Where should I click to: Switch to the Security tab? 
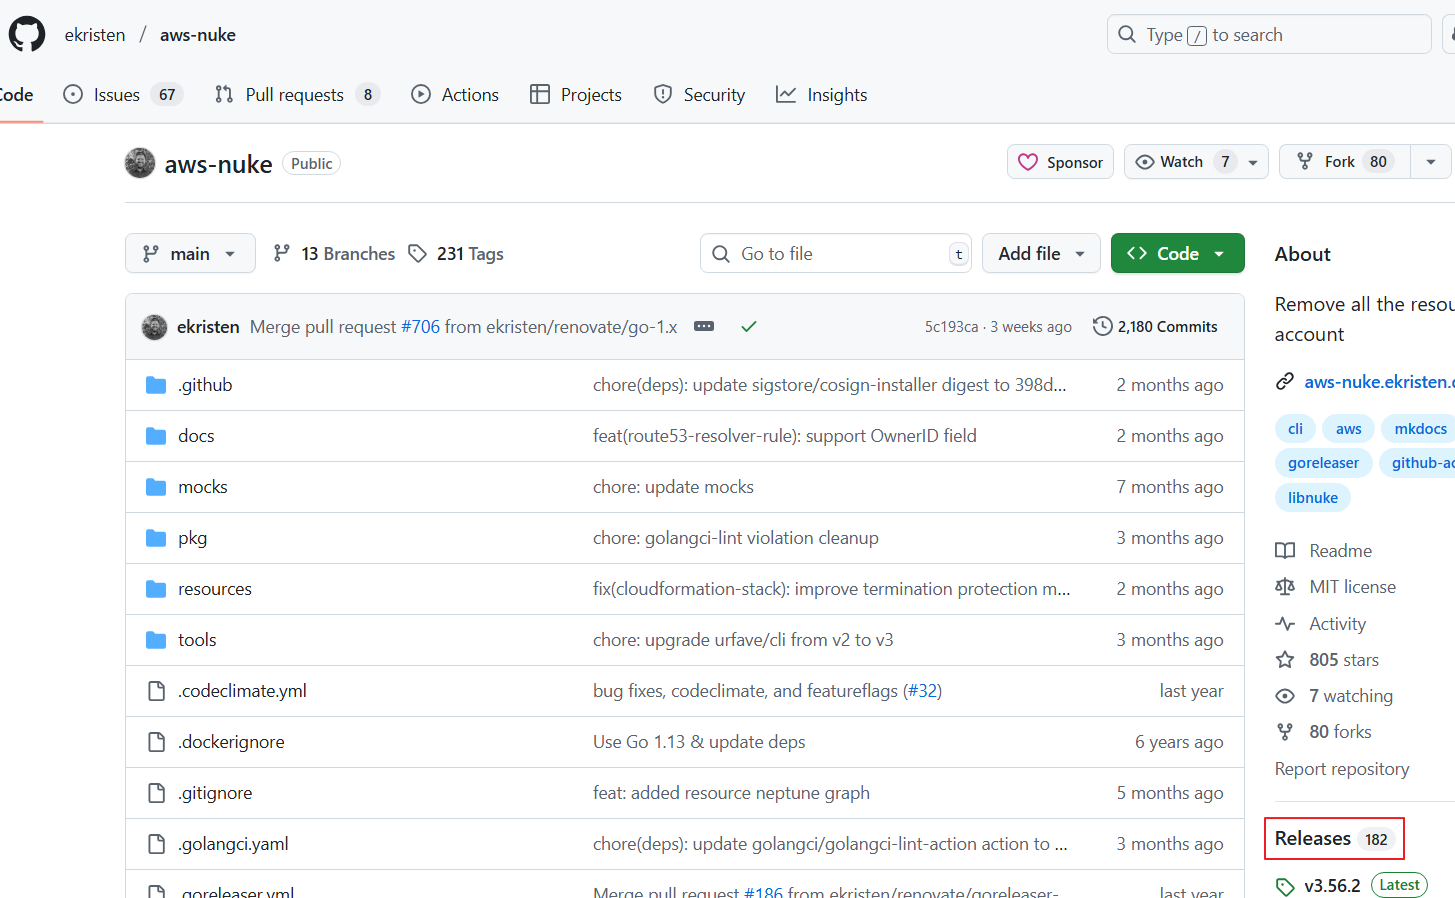[x=699, y=95]
